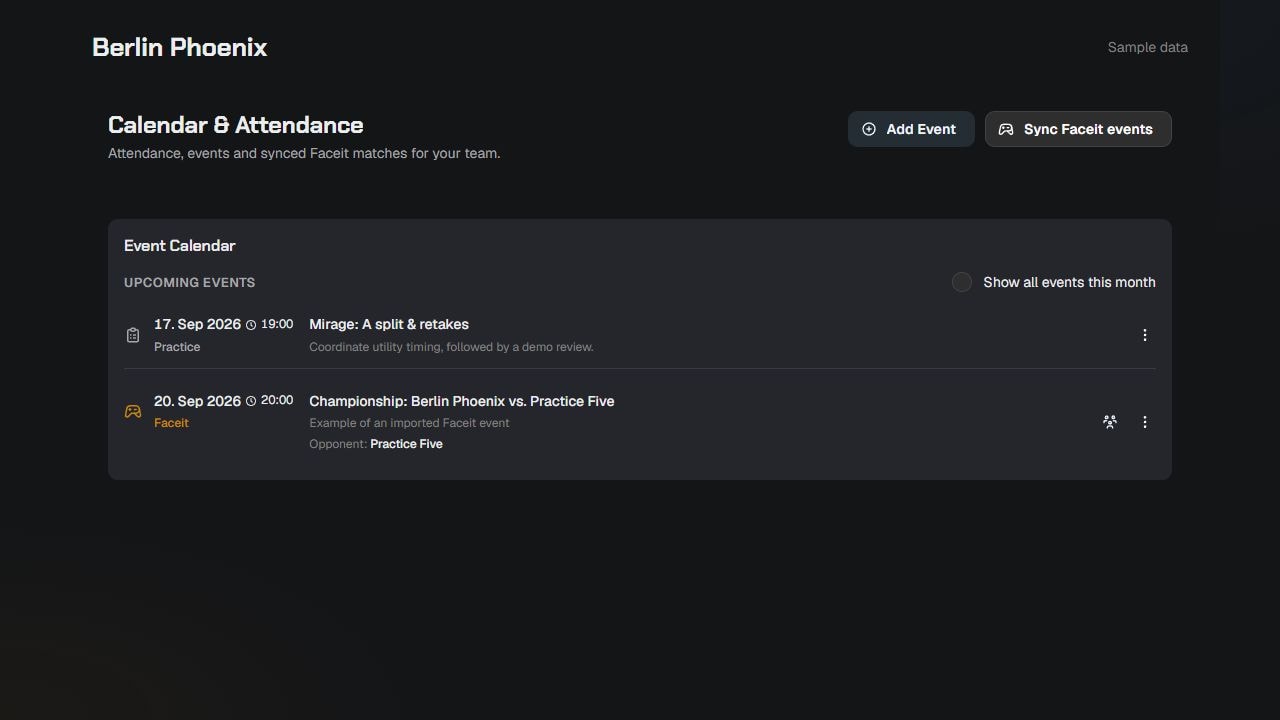Click the practice clipboard icon

tap(133, 335)
